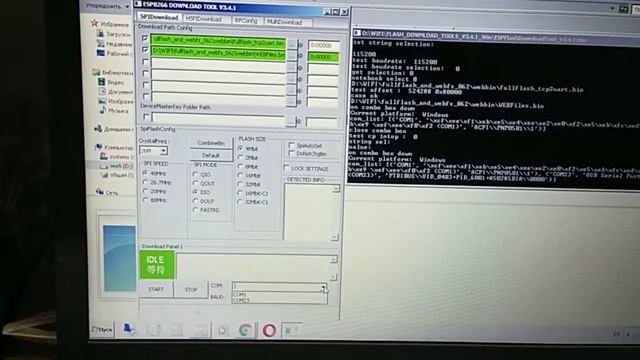Click the IDLE status indicator
640x360 pixels.
[x=157, y=265]
